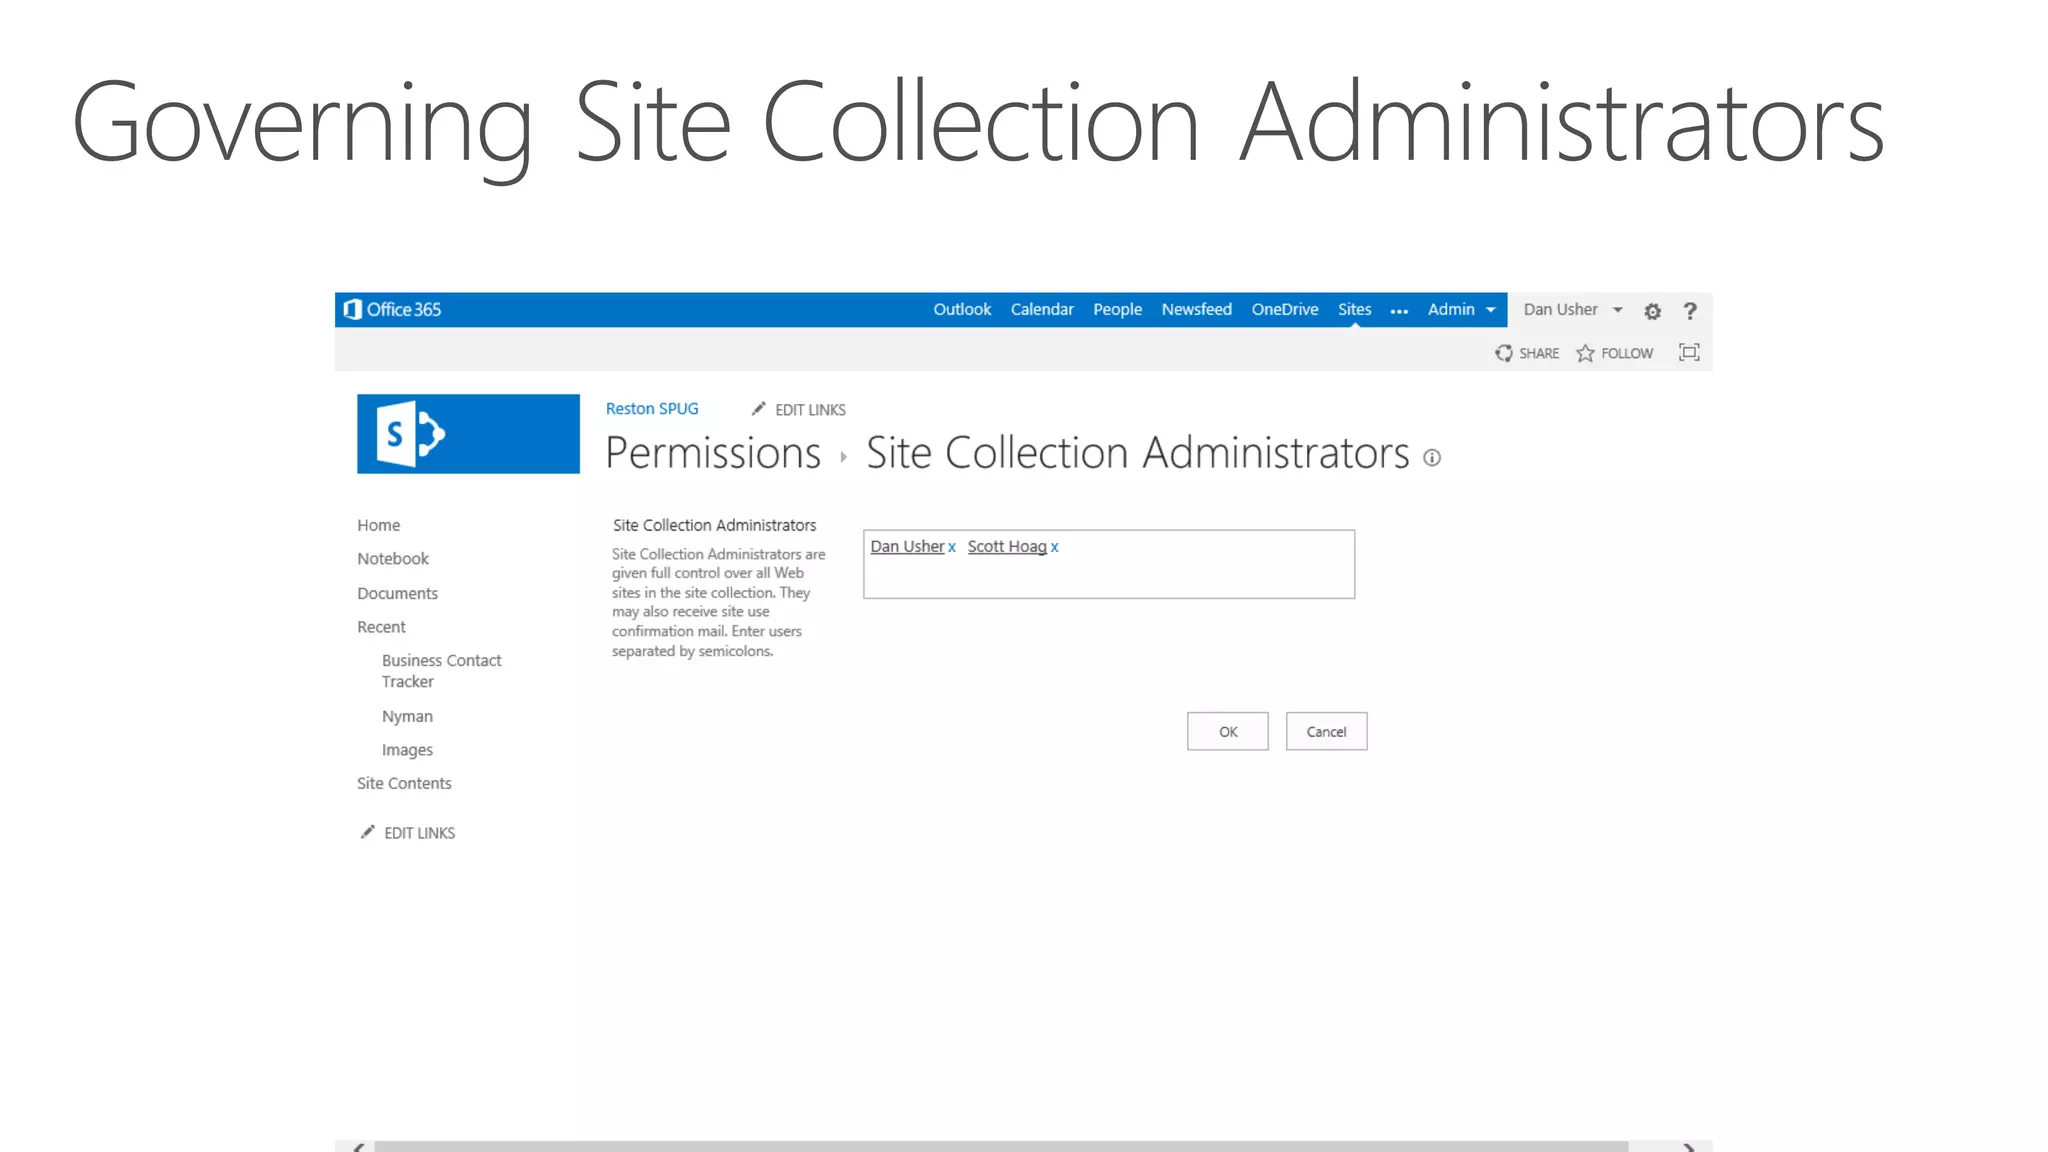The width and height of the screenshot is (2048, 1152).
Task: Go to OneDrive in top navigation
Action: click(x=1284, y=310)
